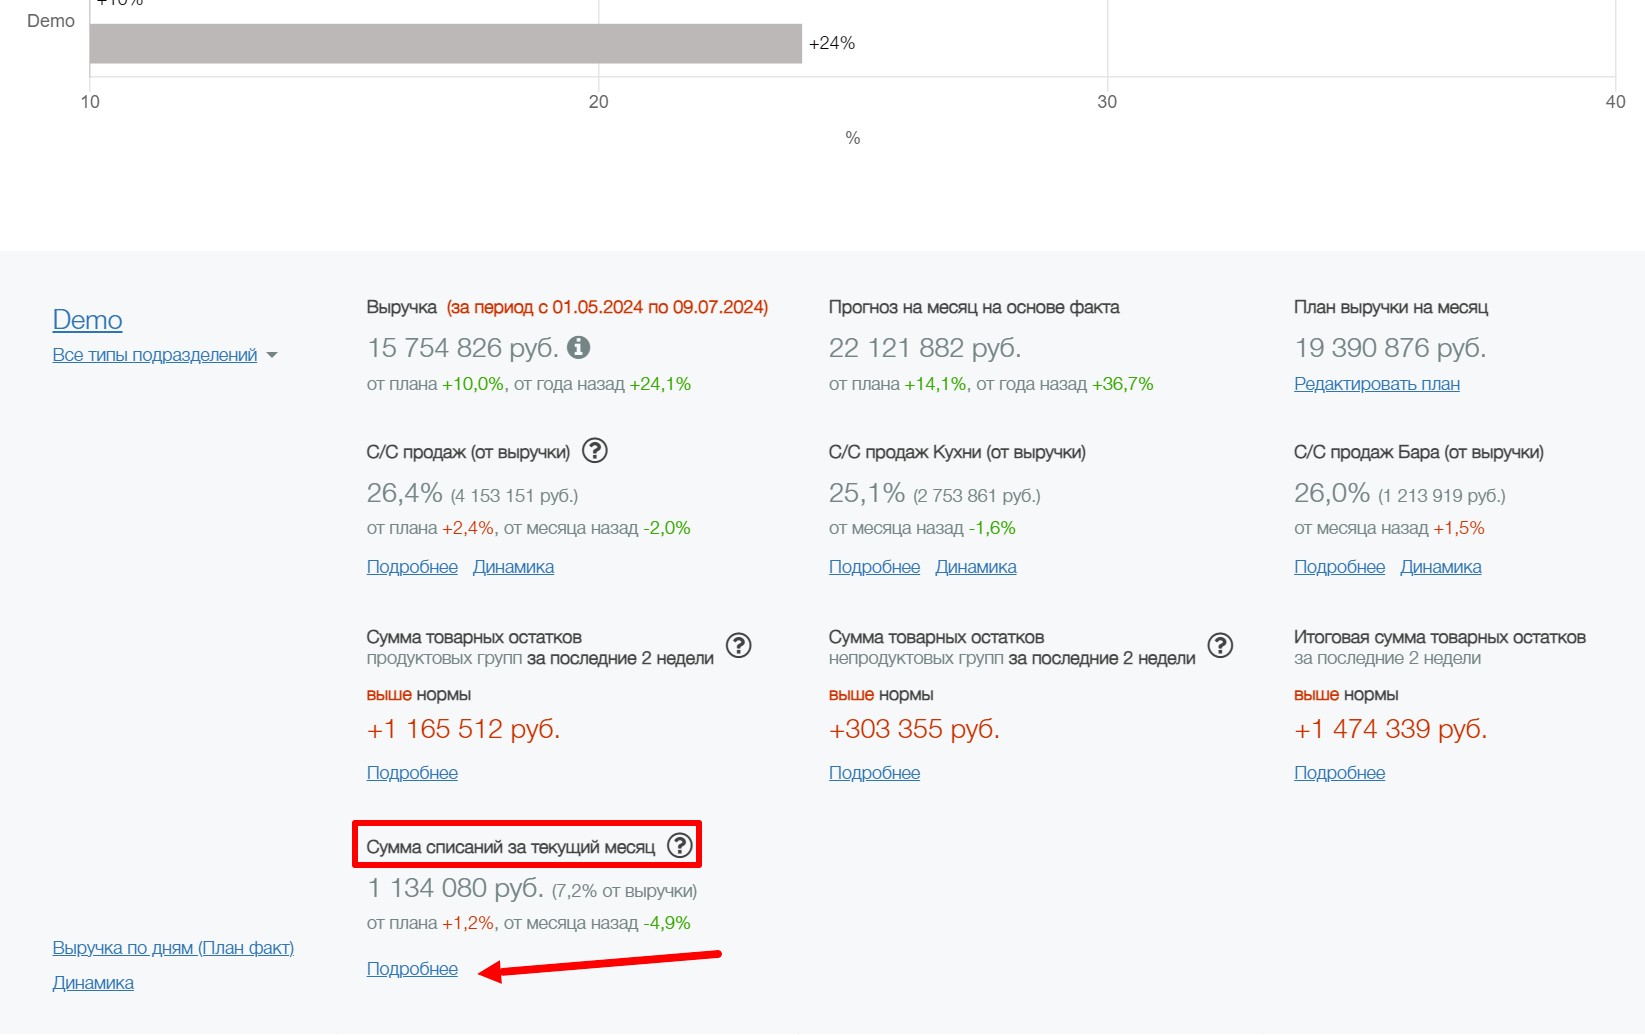
Task: Open Подробнее under +1 474 339 руб.
Action: pos(1339,773)
